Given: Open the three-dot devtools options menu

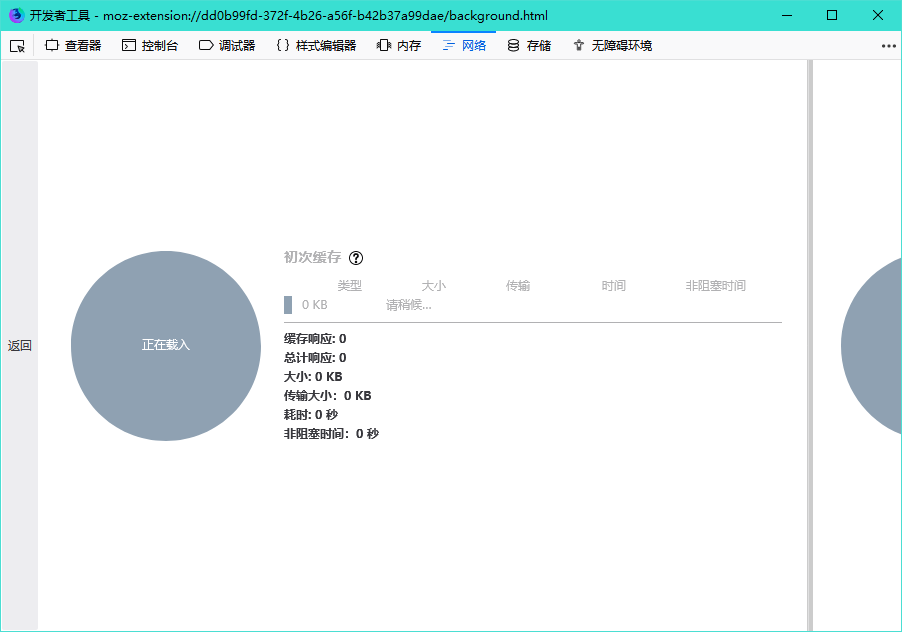Looking at the screenshot, I should tap(888, 46).
